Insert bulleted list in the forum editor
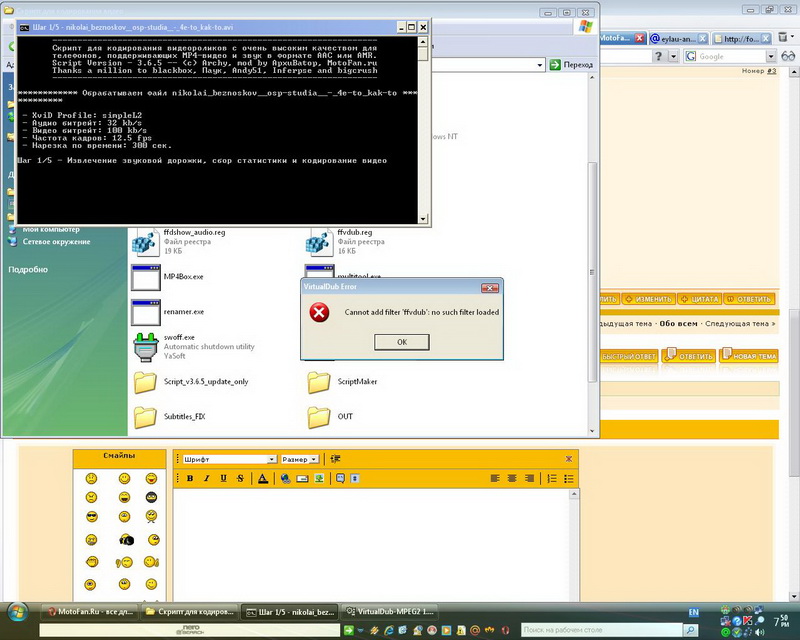 569,478
